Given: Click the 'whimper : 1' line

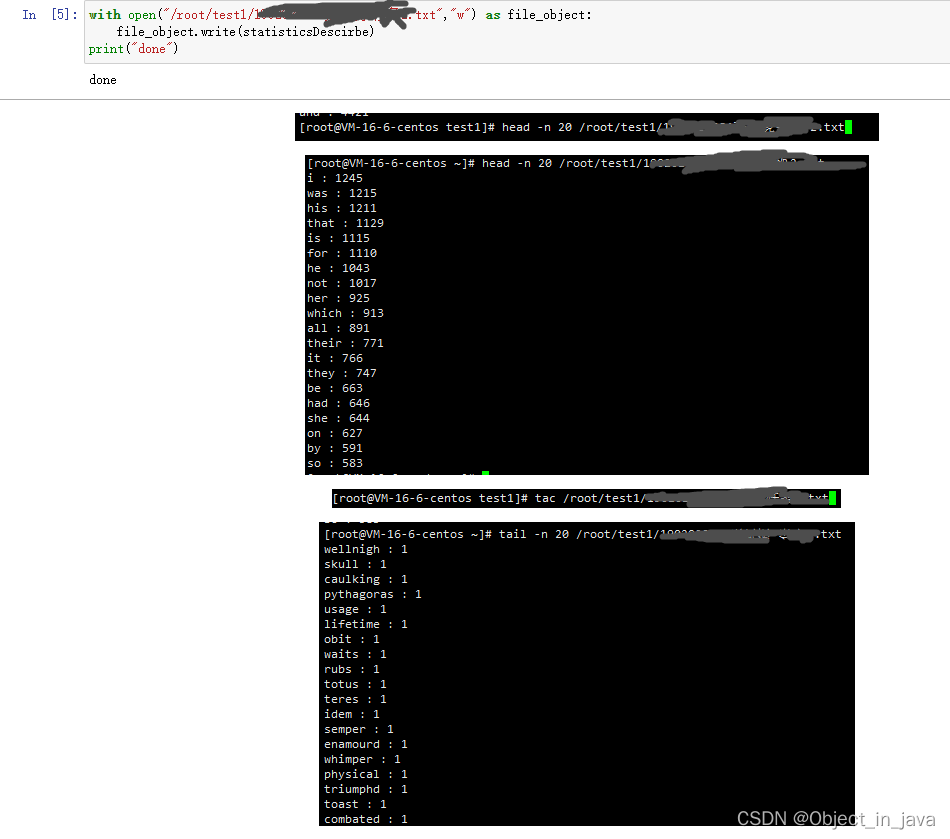Looking at the screenshot, I should point(362,759).
